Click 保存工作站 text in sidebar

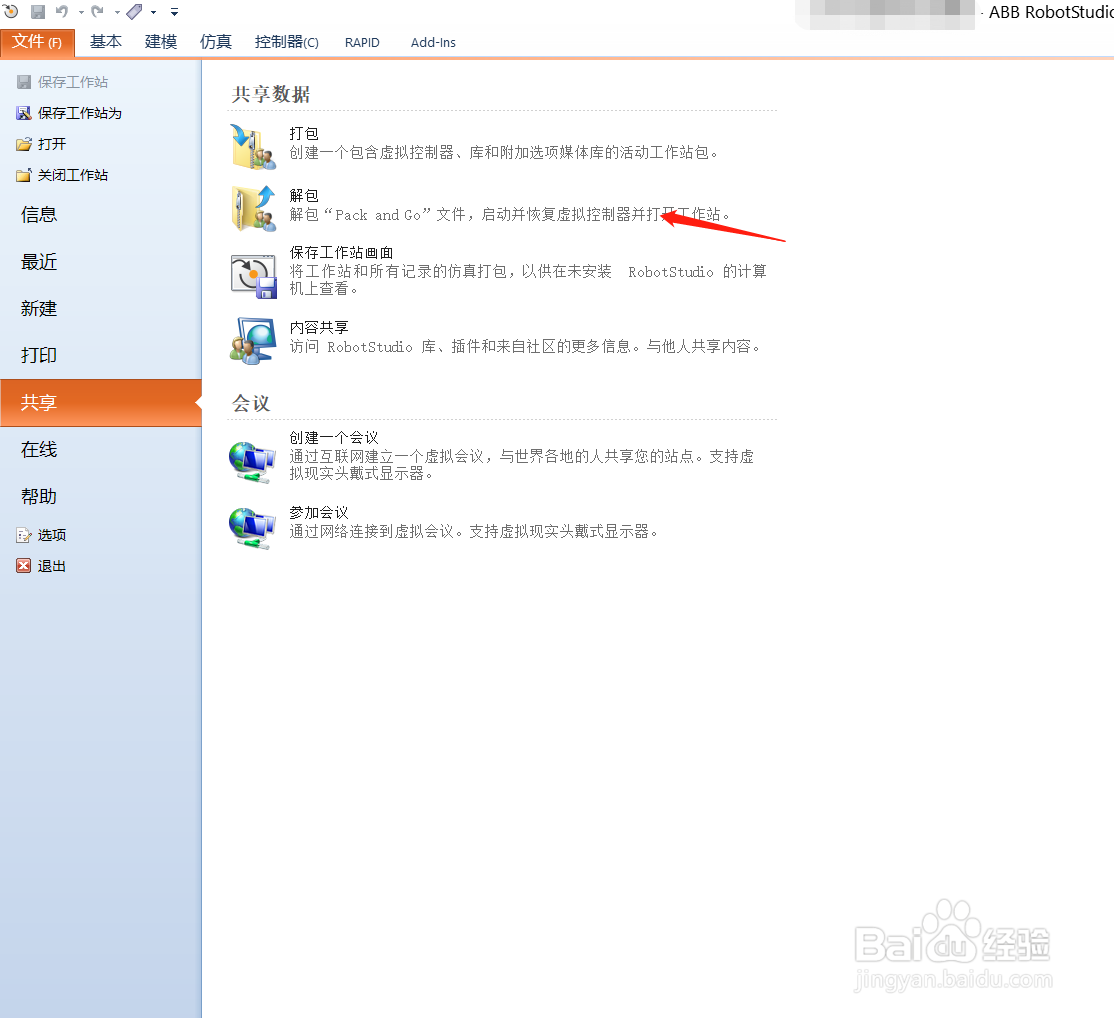tap(72, 82)
